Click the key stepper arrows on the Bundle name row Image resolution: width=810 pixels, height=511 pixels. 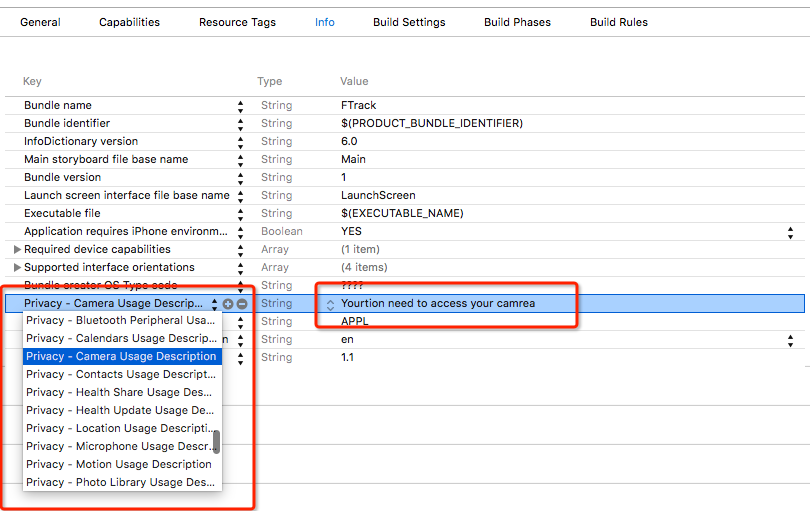240,106
